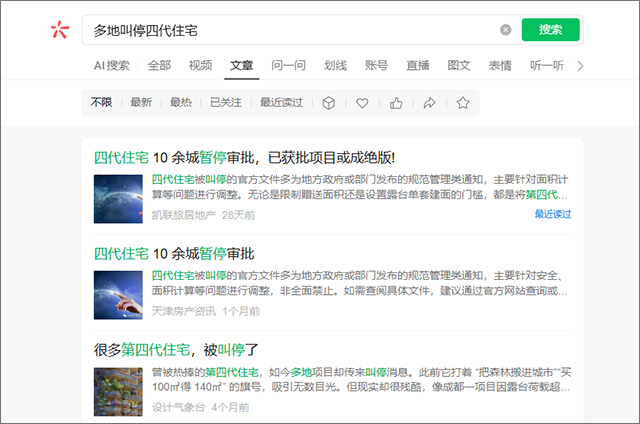The height and width of the screenshot is (424, 640).
Task: Open article titled 四代住宅 10 余城暂停审批
Action: coord(174,254)
